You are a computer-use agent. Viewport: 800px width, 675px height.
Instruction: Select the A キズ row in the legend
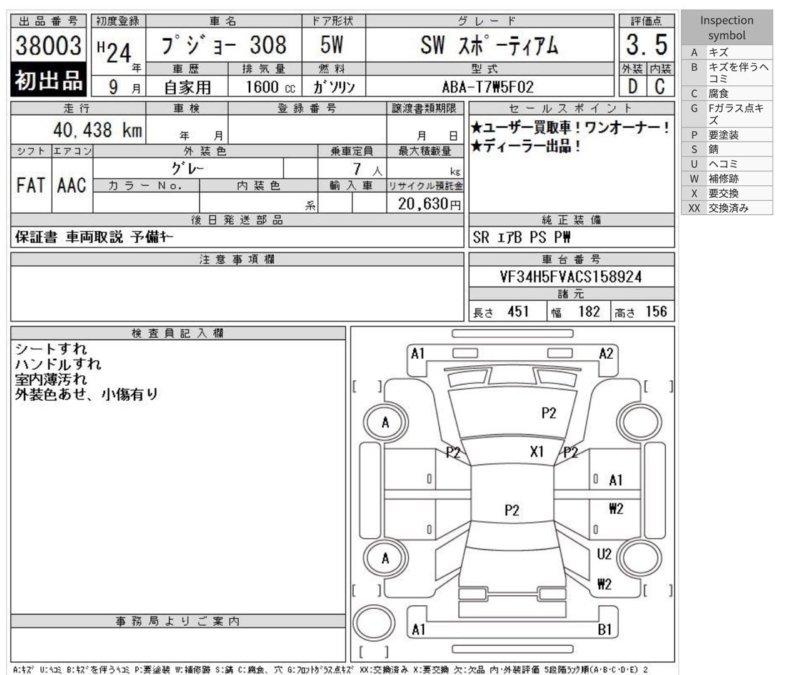(727, 50)
